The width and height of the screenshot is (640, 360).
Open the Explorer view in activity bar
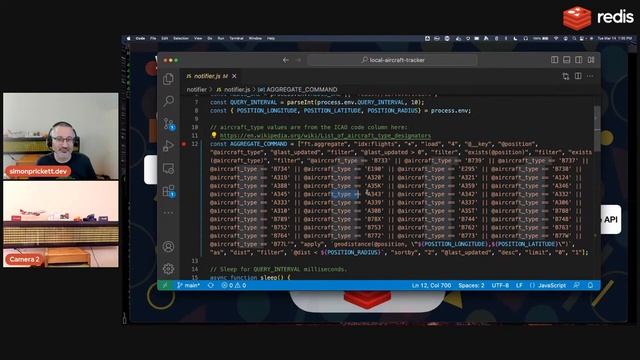coord(168,79)
